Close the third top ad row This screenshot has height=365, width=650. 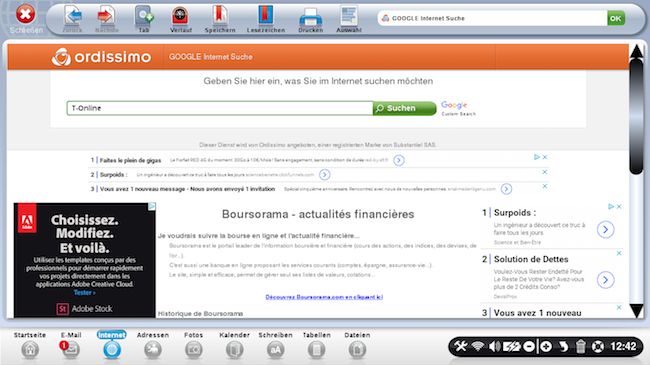click(545, 186)
